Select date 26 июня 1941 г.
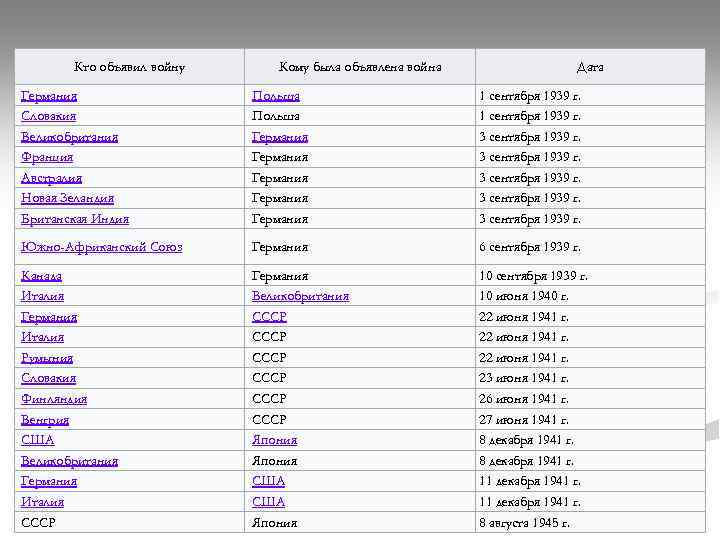 tap(524, 399)
